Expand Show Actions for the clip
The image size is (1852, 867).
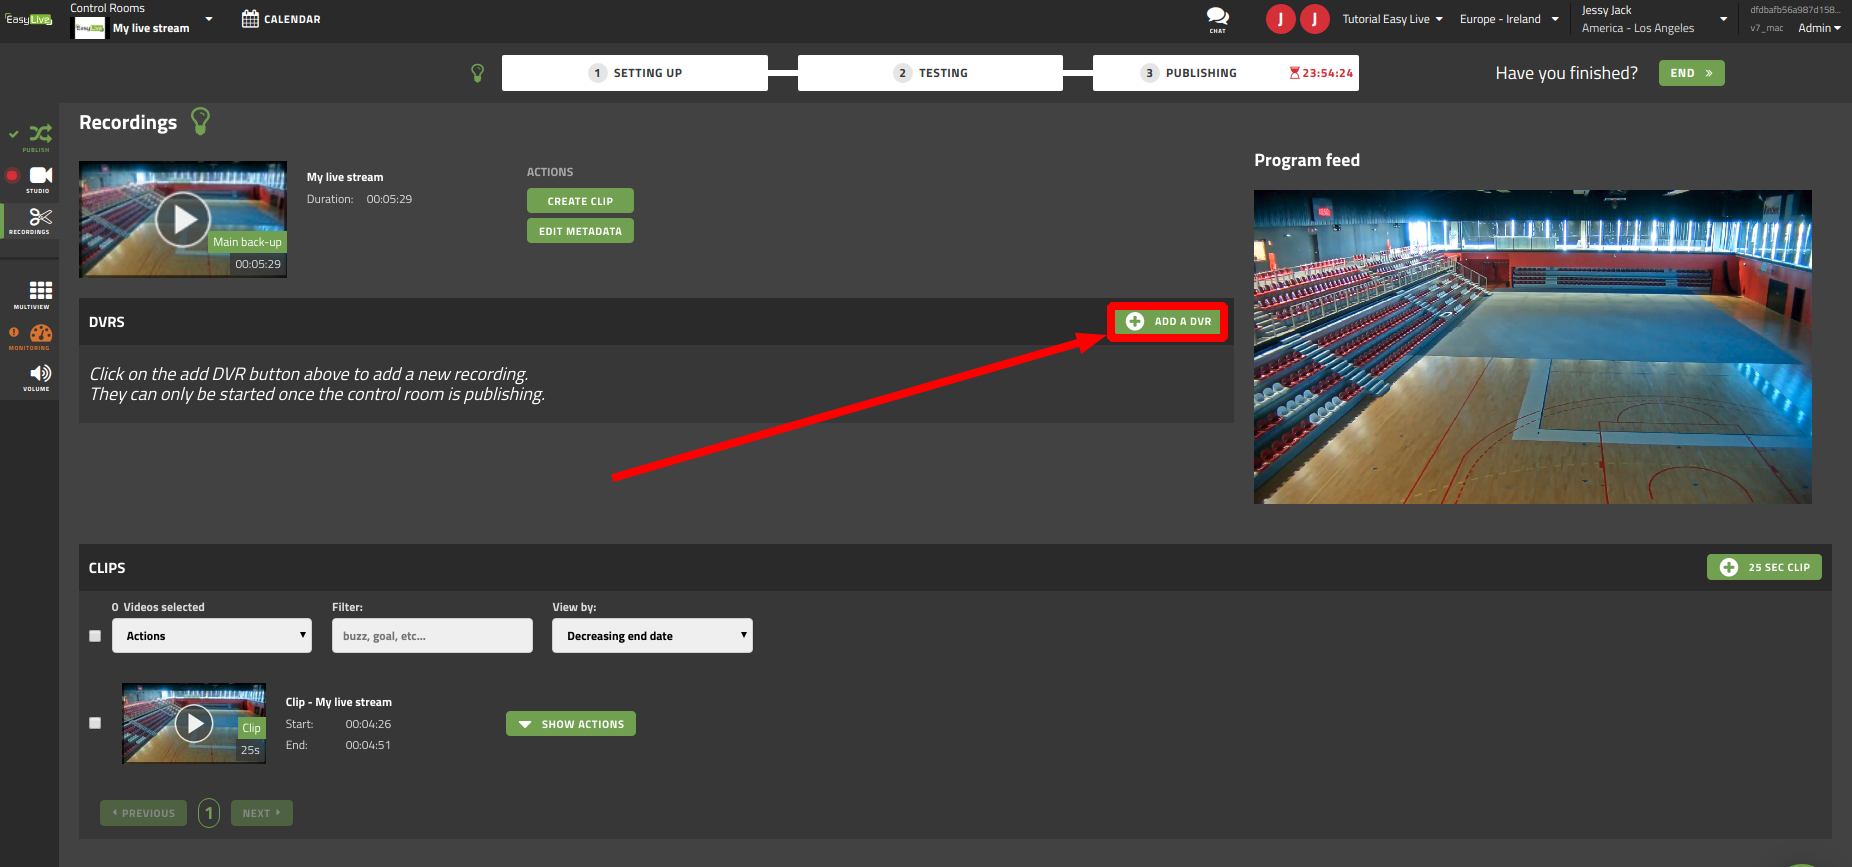[571, 724]
